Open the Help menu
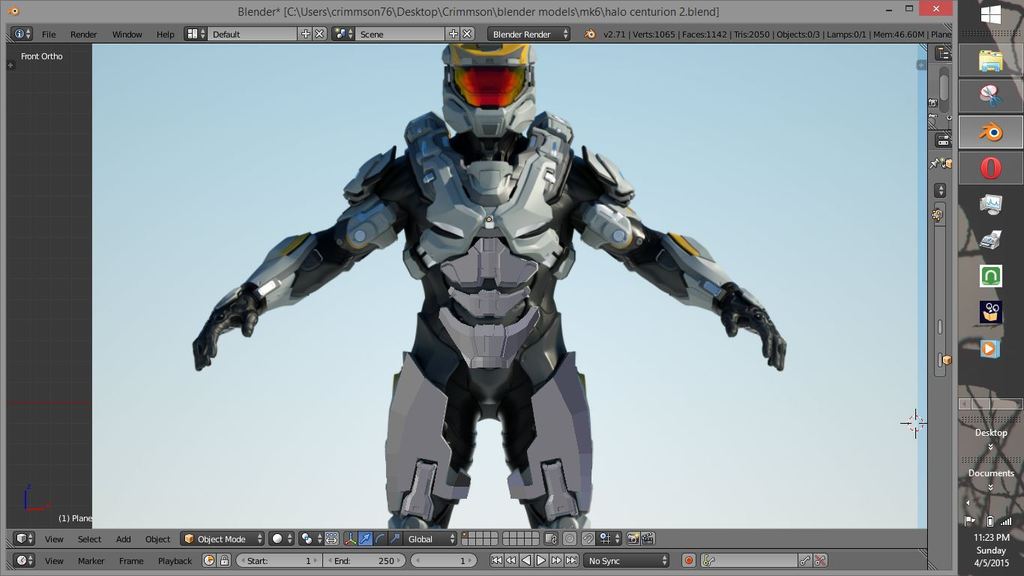 [165, 34]
